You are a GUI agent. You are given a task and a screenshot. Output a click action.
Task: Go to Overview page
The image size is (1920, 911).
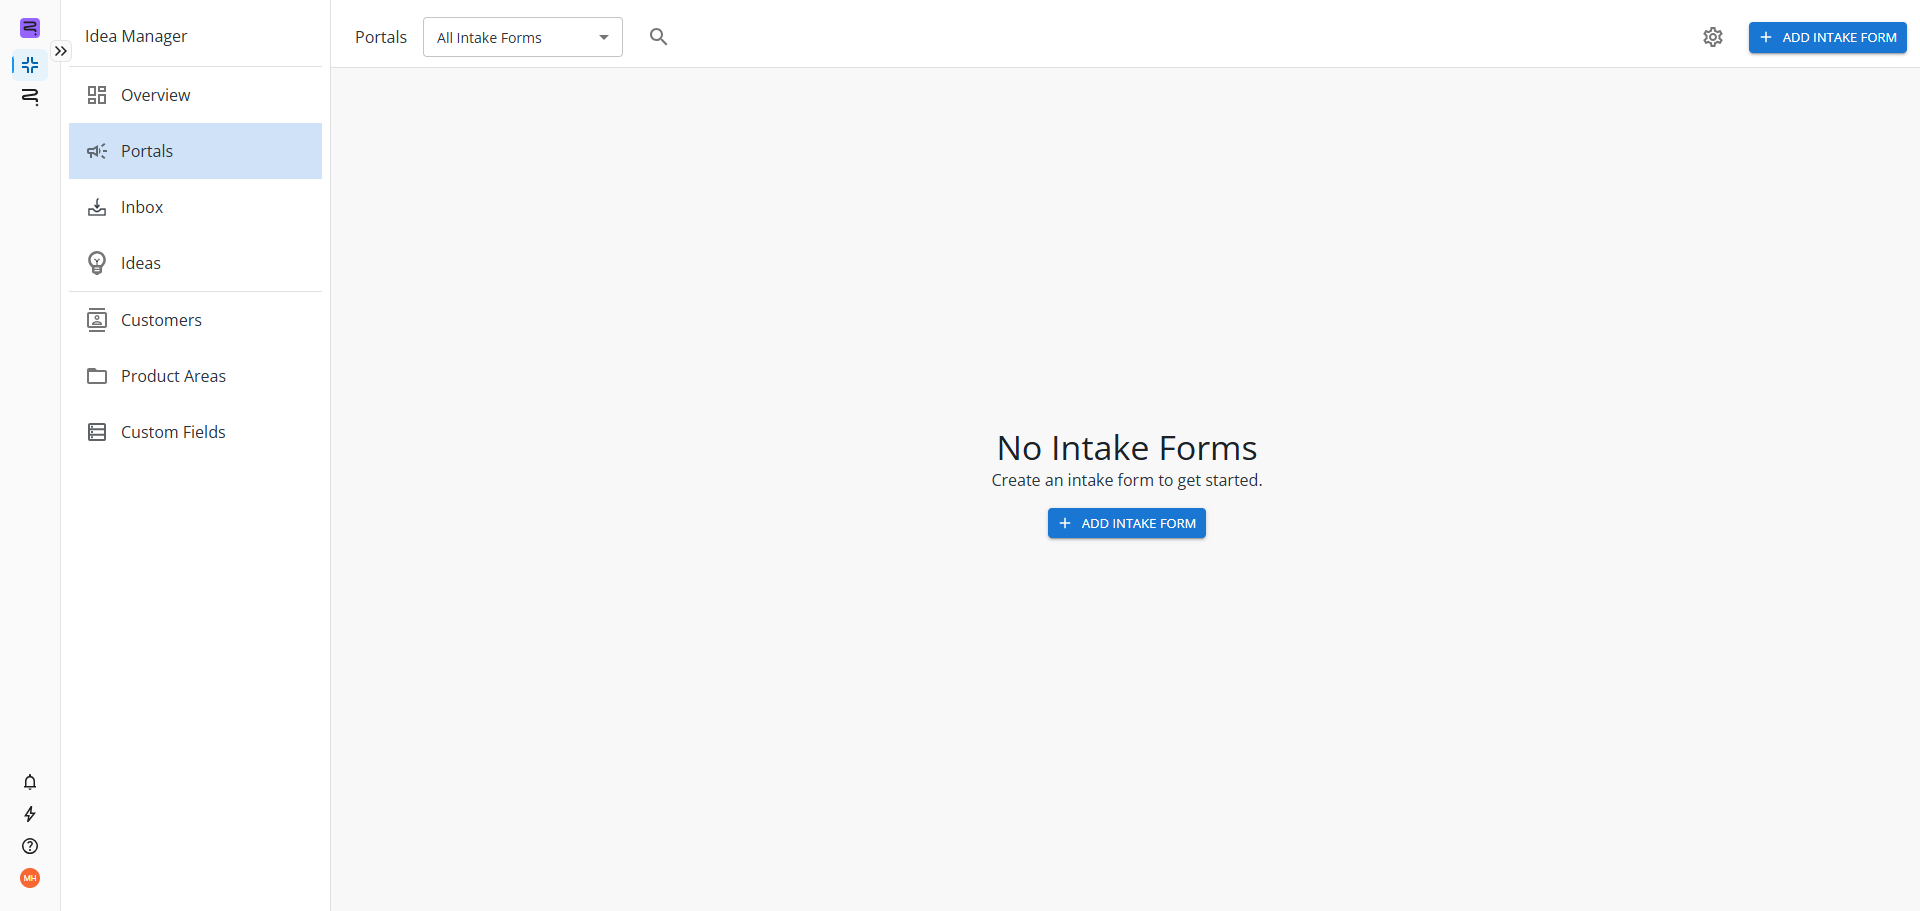point(195,95)
